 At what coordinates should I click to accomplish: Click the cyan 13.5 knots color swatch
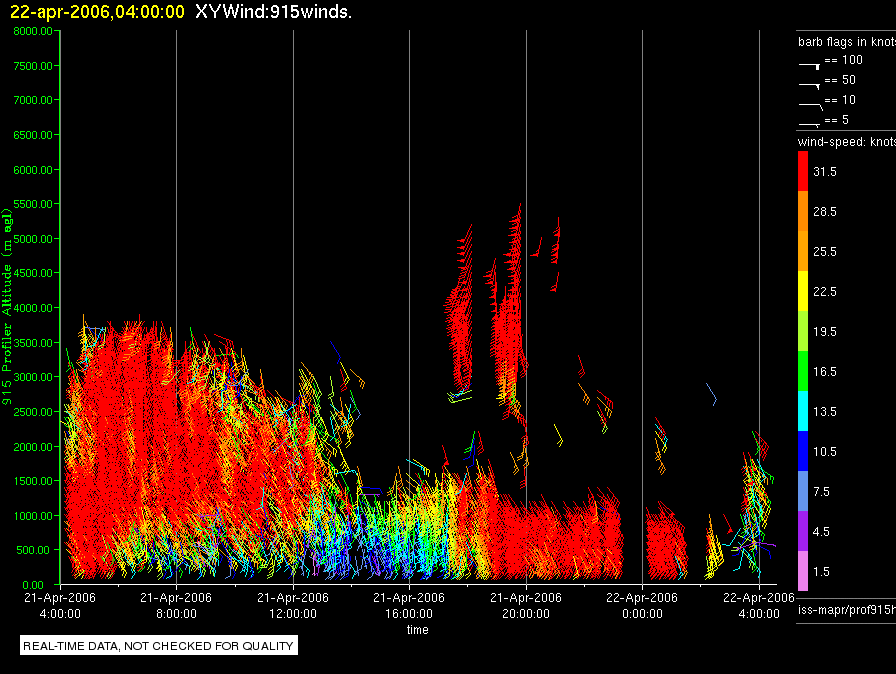click(803, 411)
